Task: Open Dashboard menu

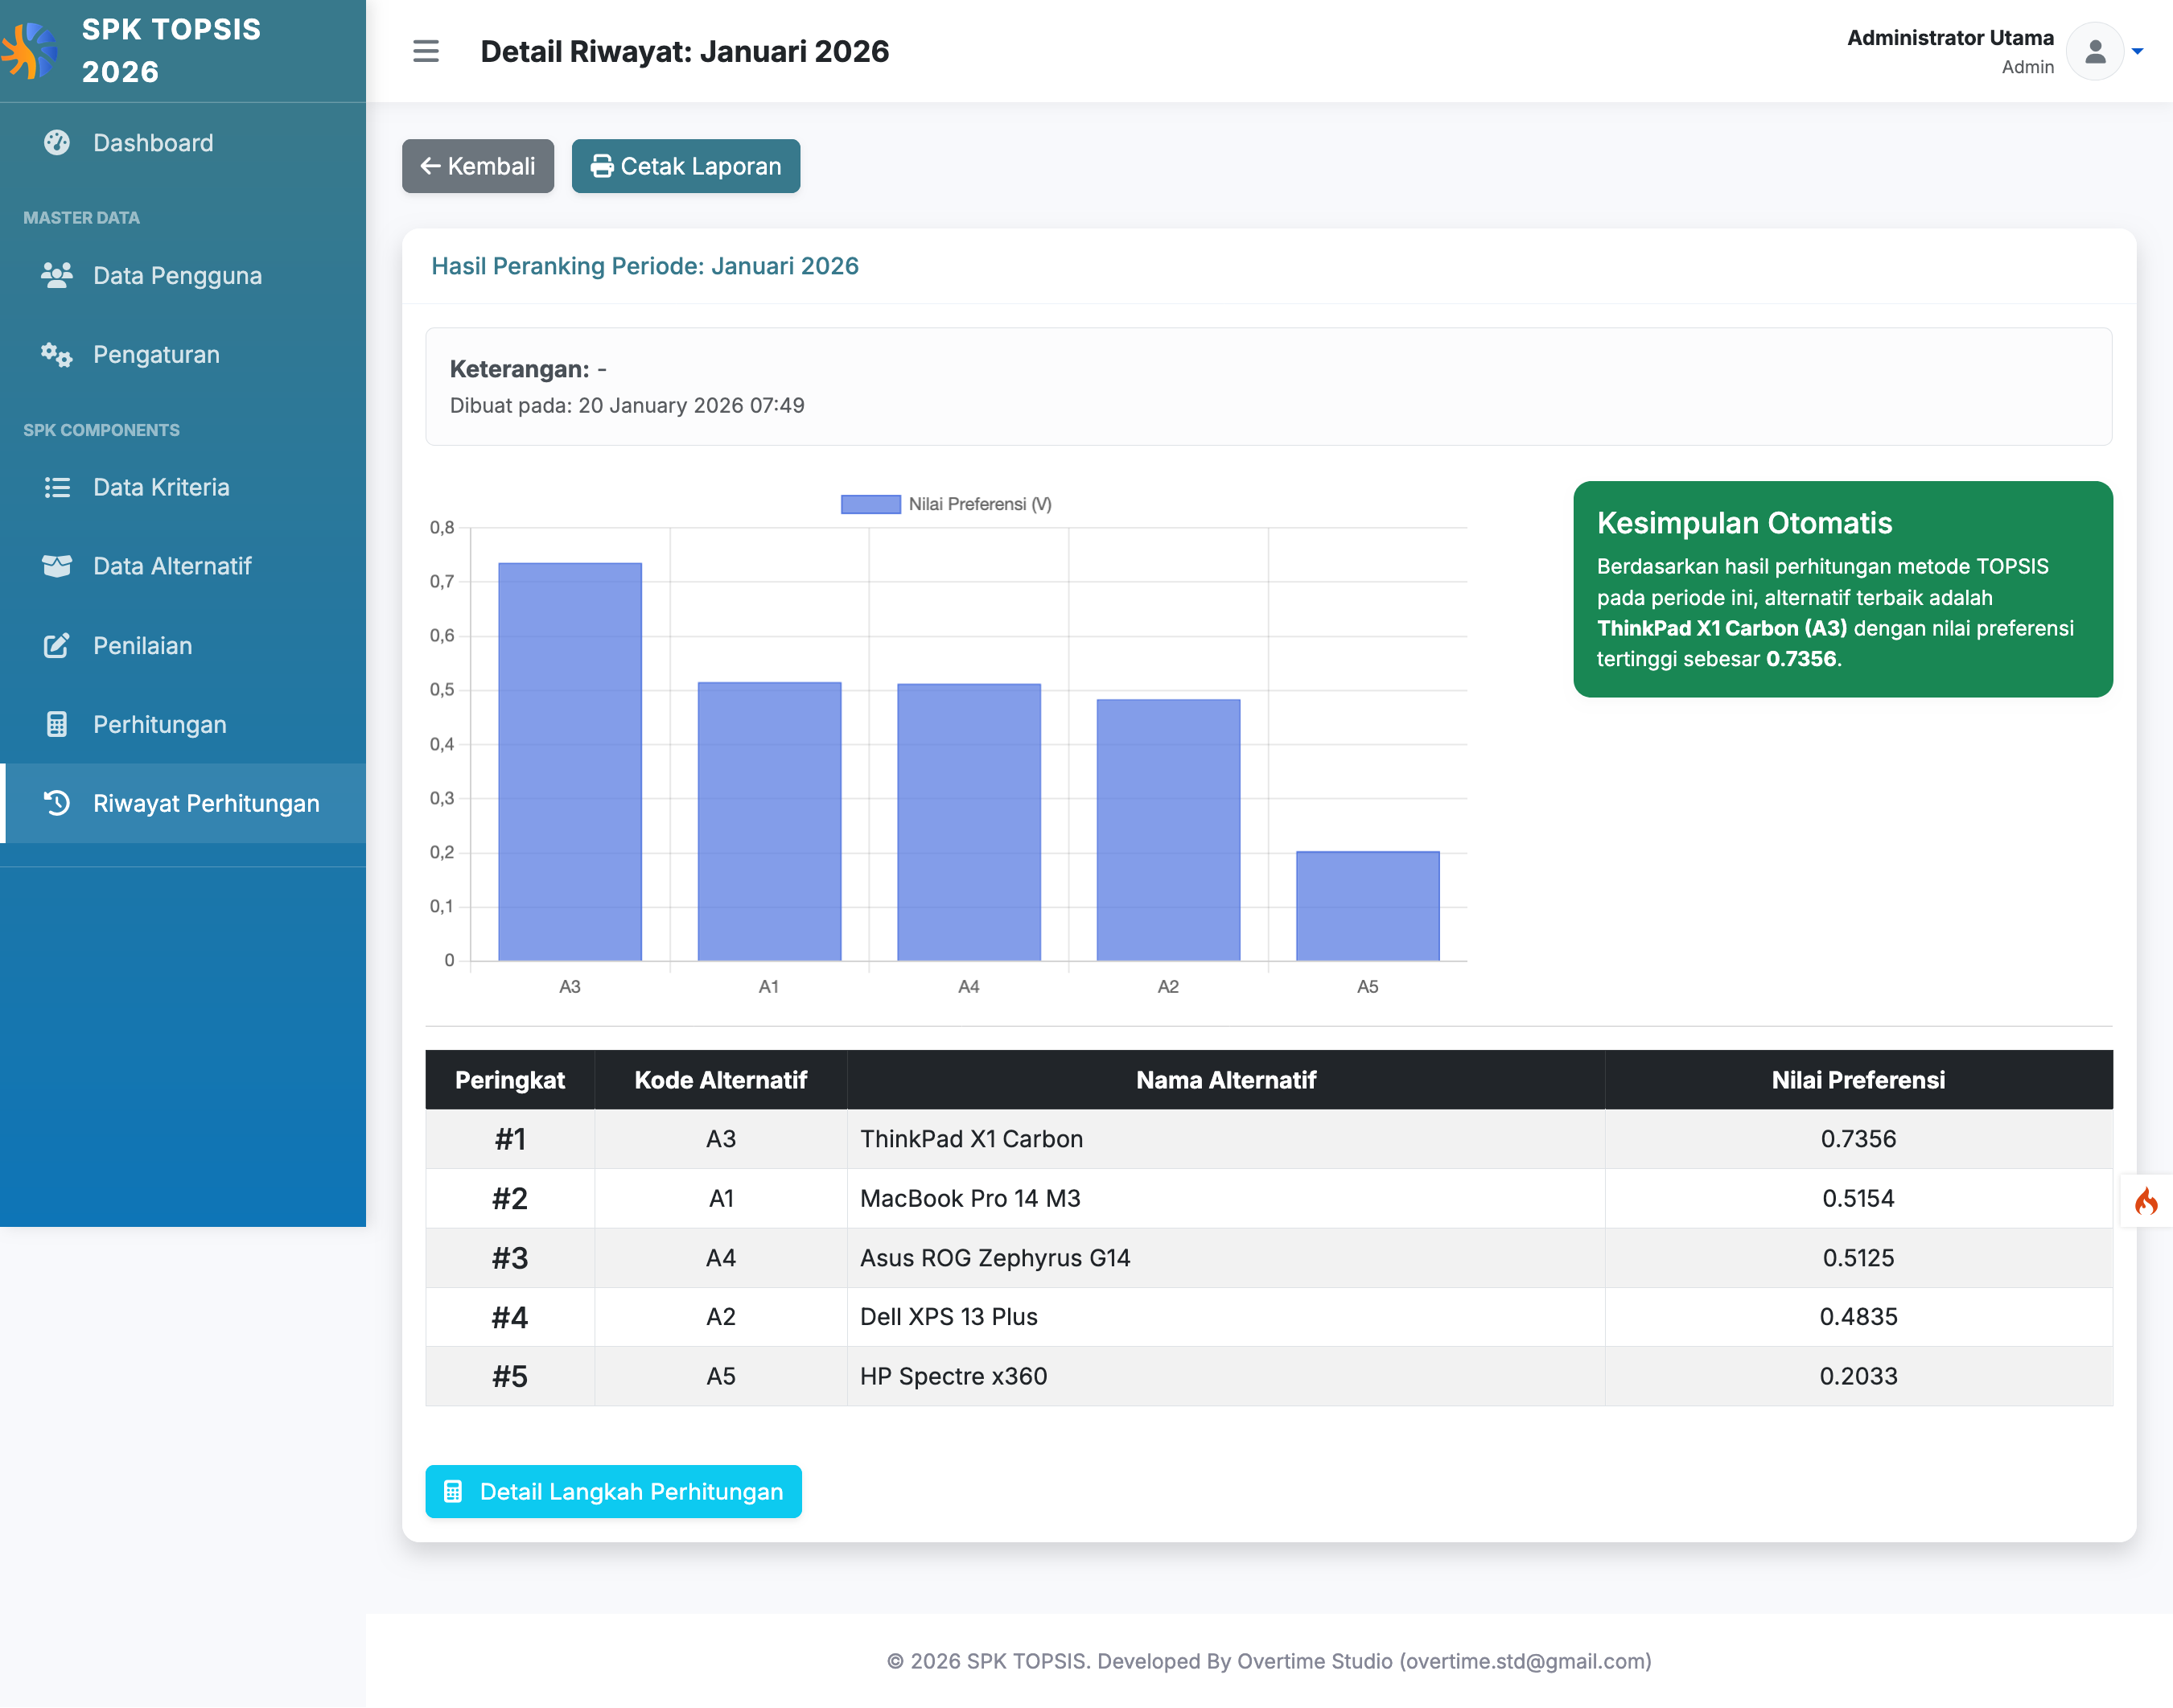Action: (x=183, y=143)
